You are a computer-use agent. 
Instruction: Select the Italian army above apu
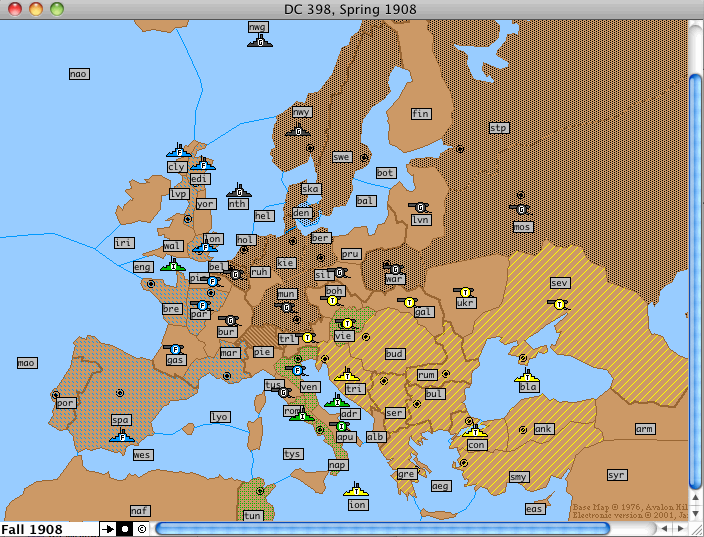coord(341,426)
